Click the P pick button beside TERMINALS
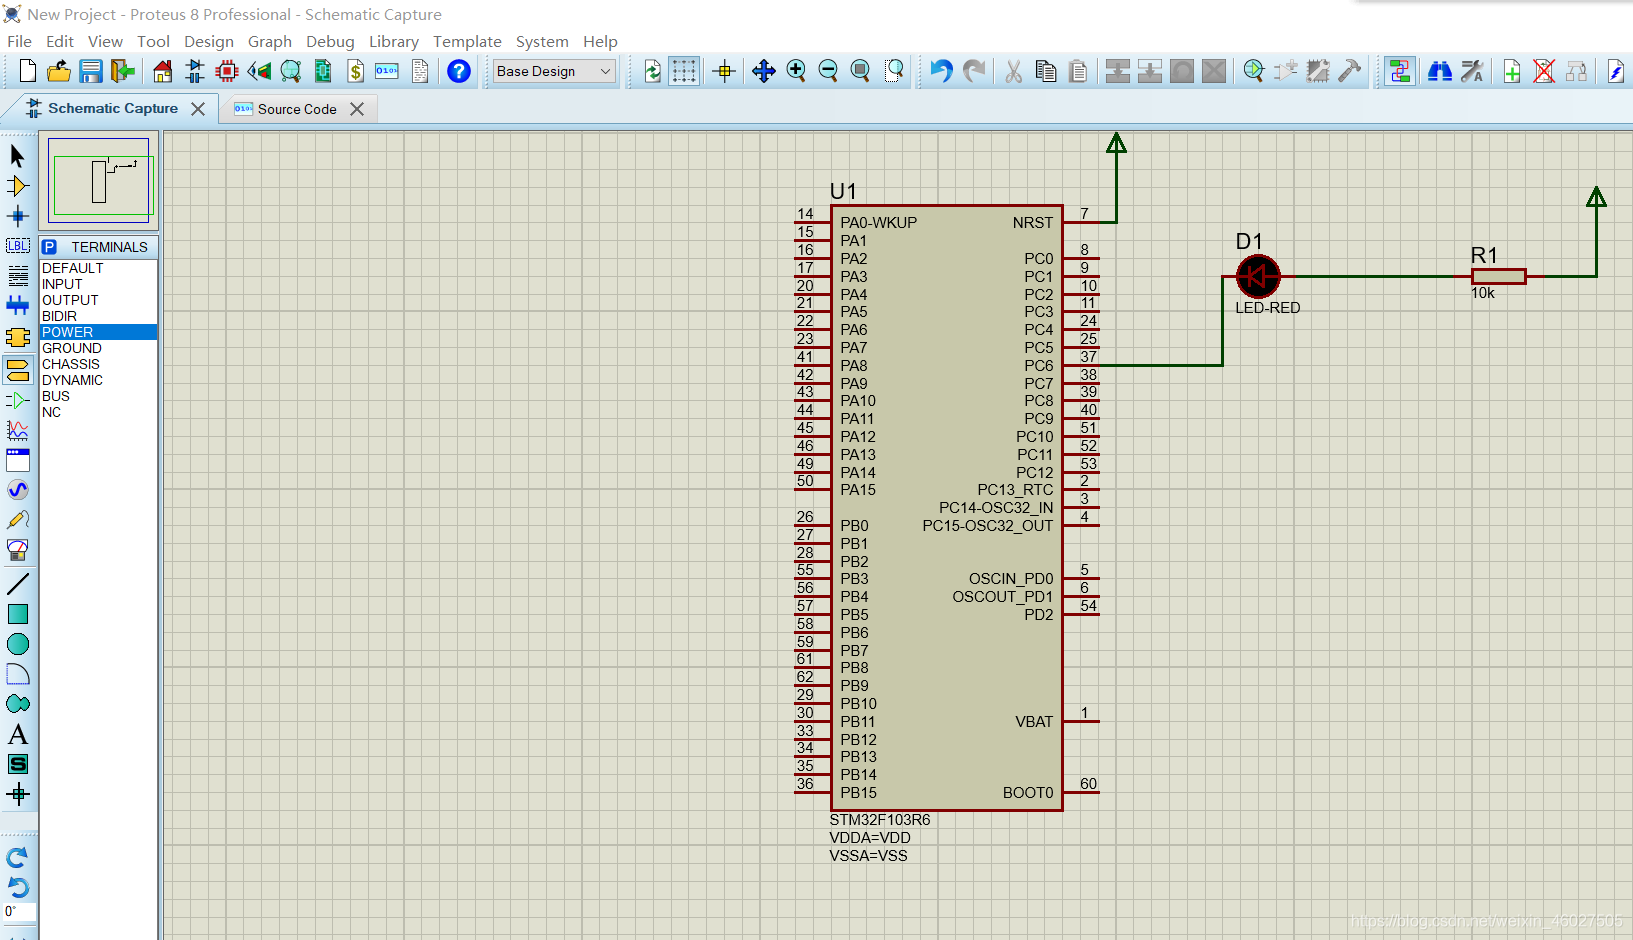This screenshot has width=1633, height=940. (x=49, y=247)
